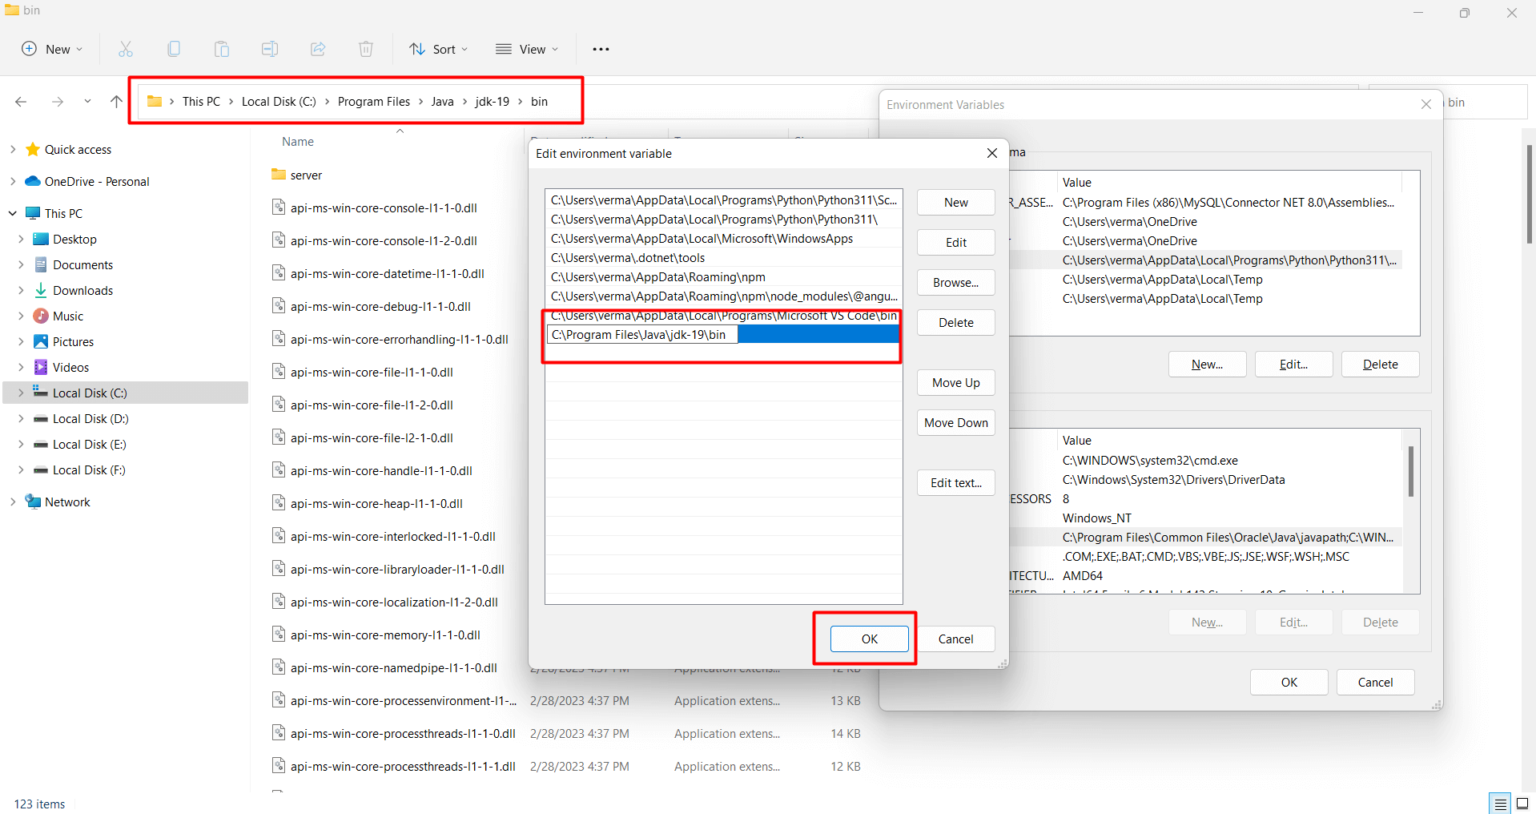Open the Sort dropdown menu
Viewport: 1536px width, 814px height.
[x=438, y=49]
